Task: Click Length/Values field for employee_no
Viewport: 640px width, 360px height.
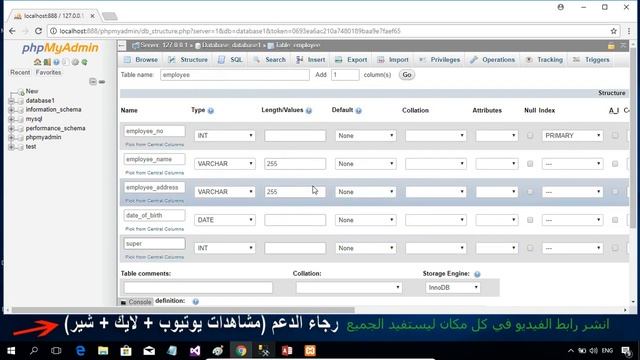Action: tap(295, 136)
